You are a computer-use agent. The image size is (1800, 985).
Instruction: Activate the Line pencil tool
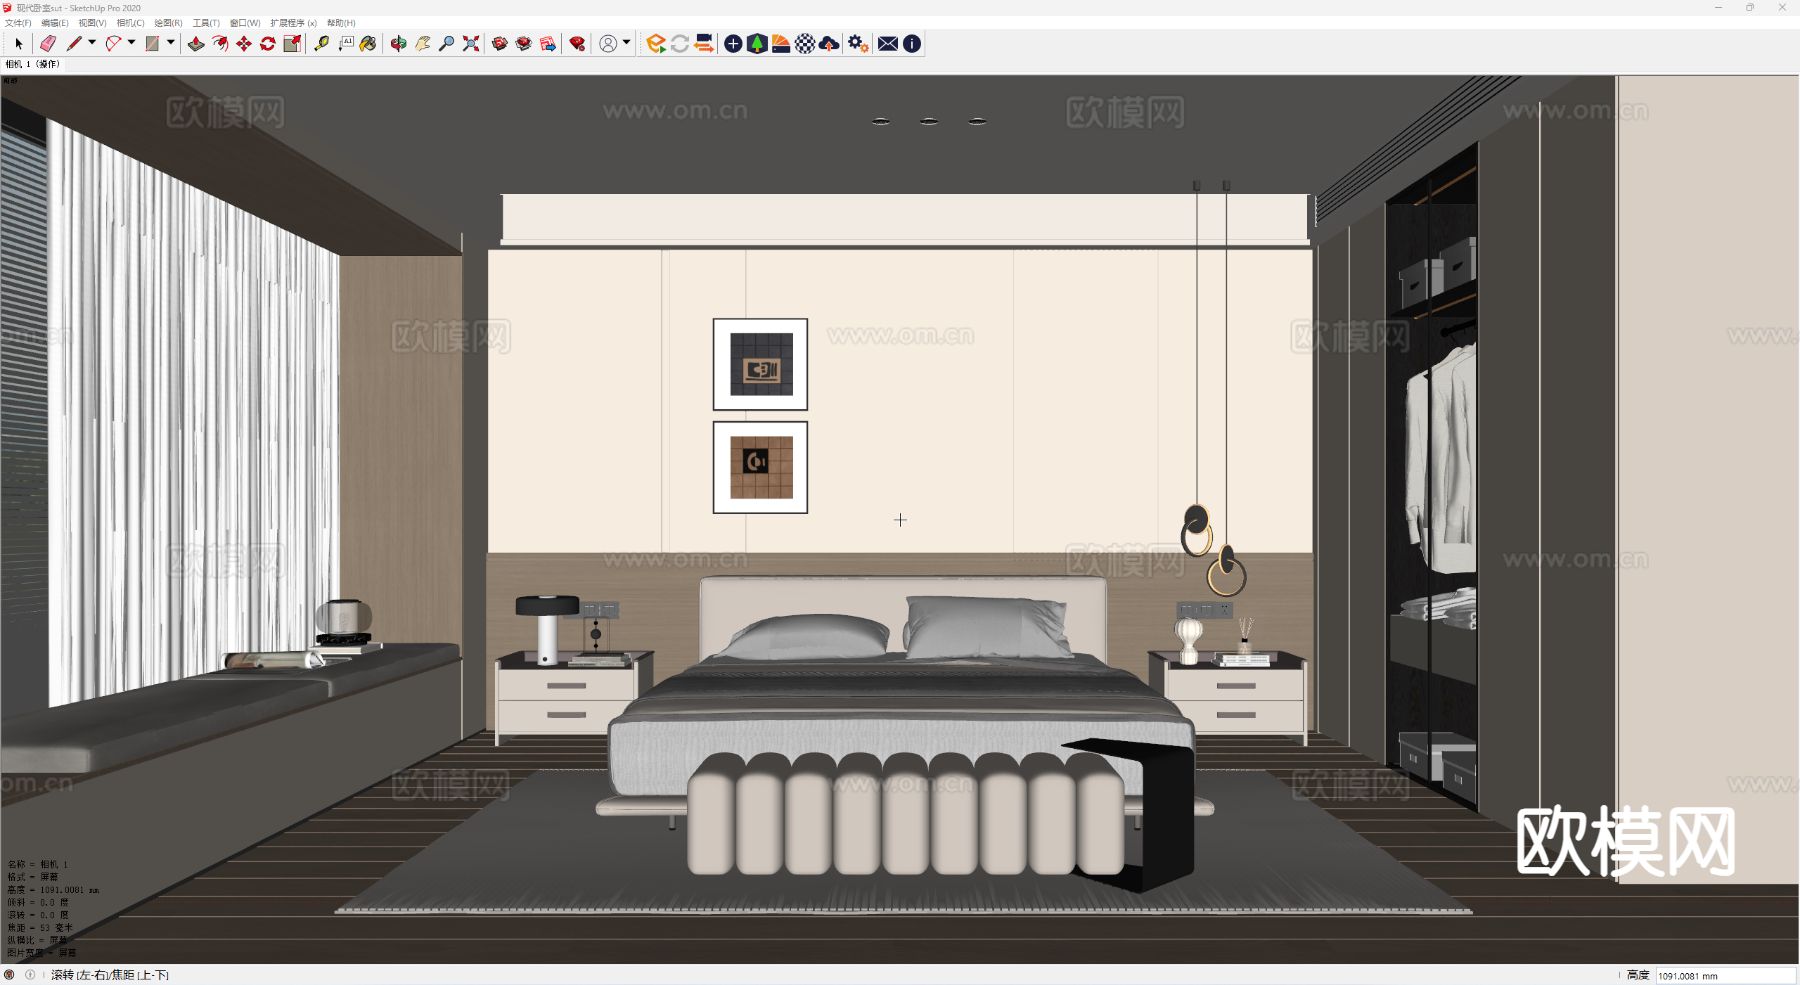74,43
